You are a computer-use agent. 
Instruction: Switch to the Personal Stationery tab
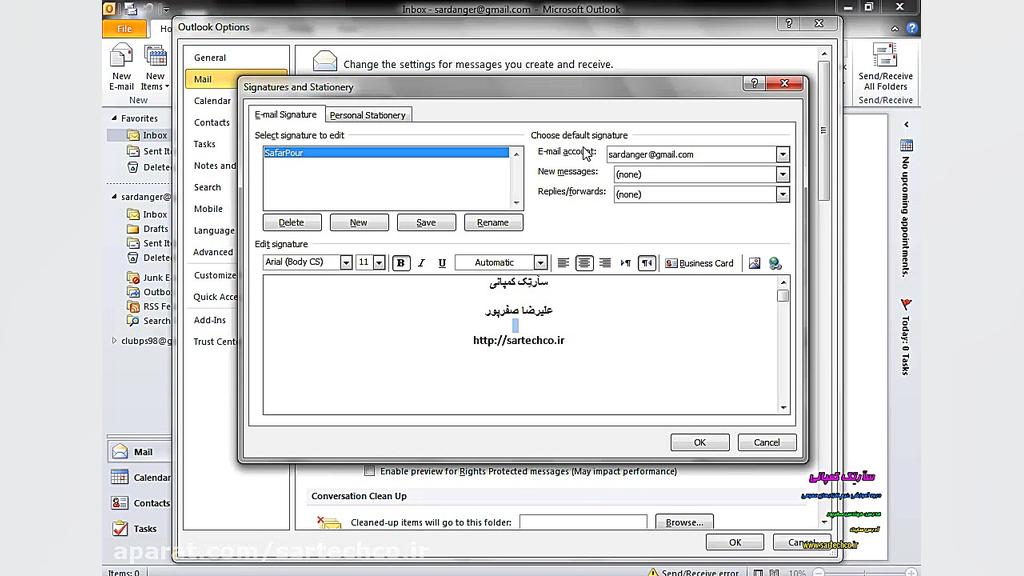[367, 114]
